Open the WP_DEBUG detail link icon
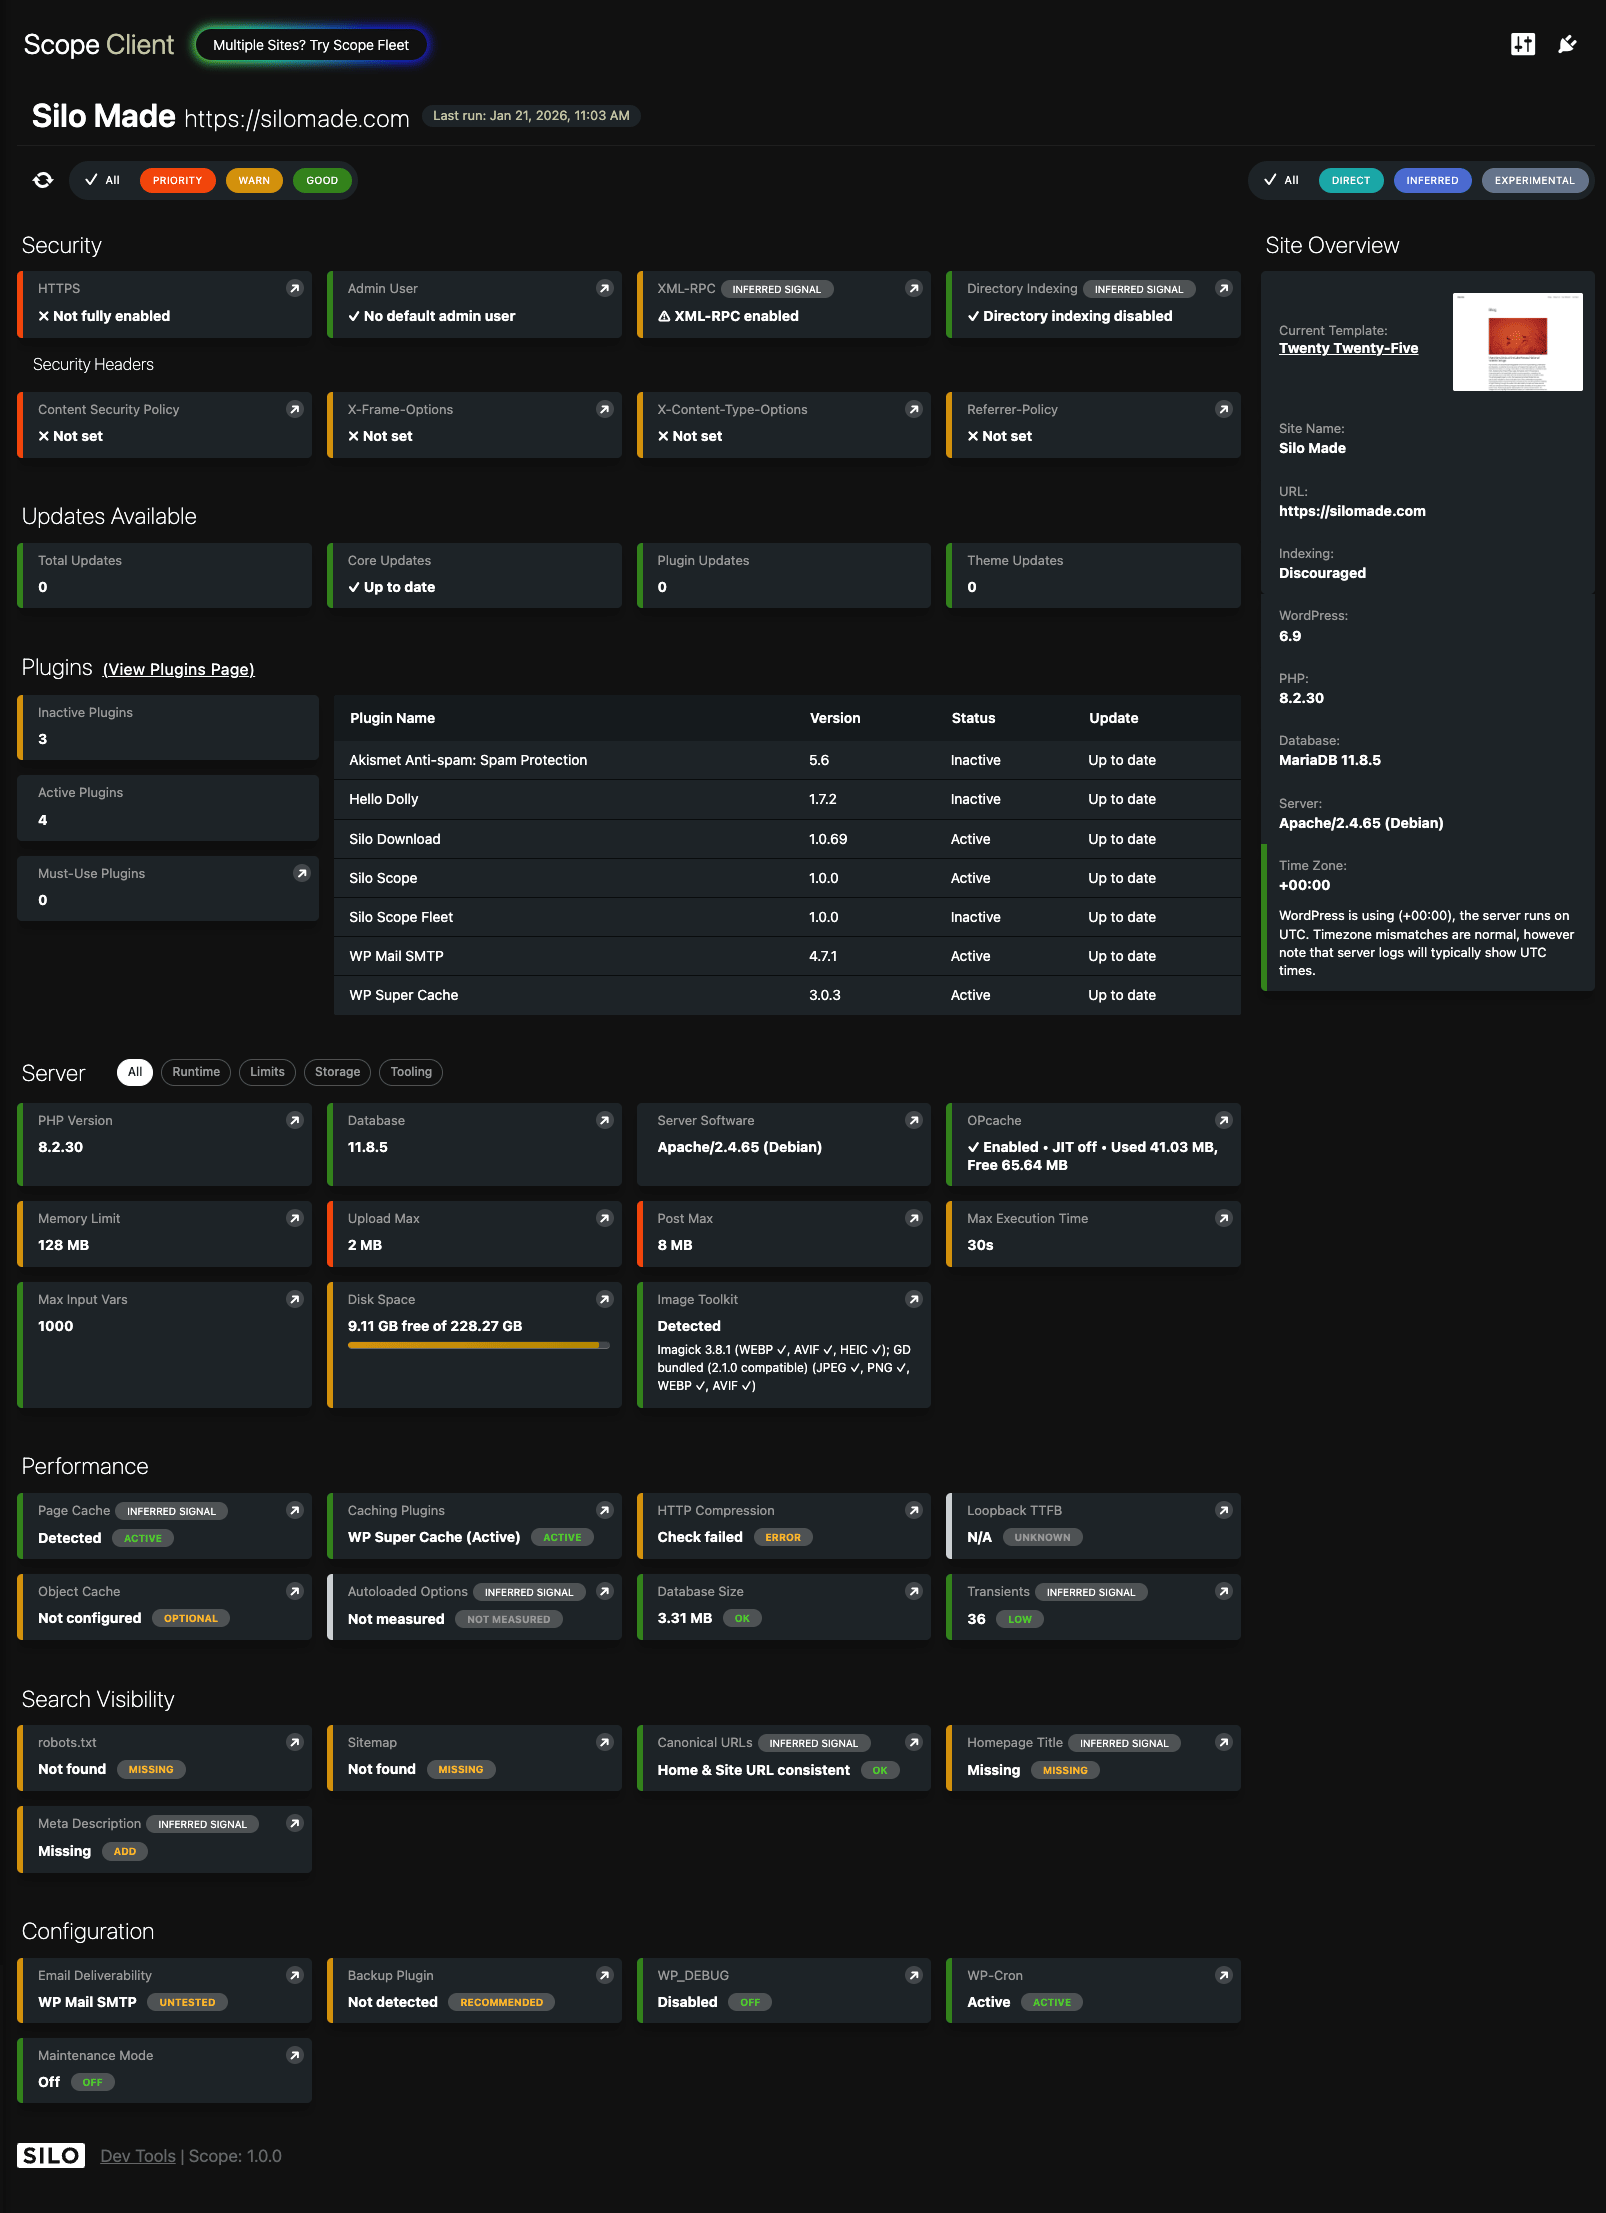The height and width of the screenshot is (2213, 1606). [913, 1975]
